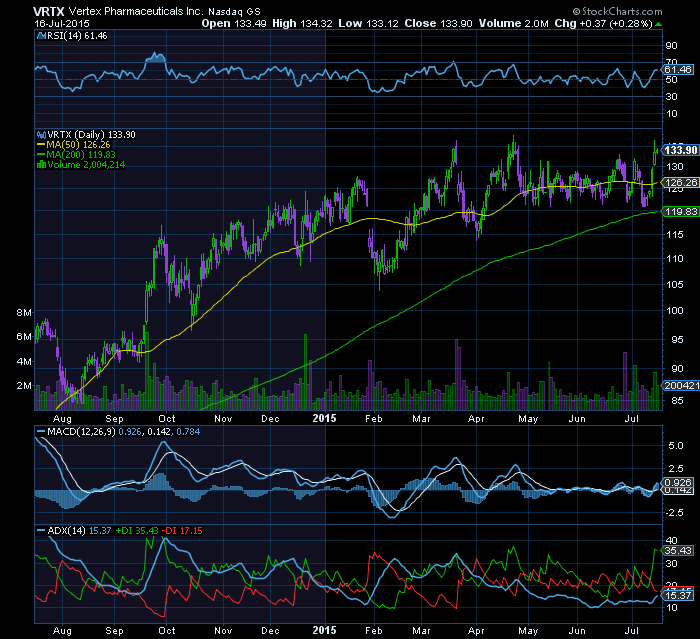
Task: Click the RSI(14) 61.46 legend label
Action: point(77,36)
